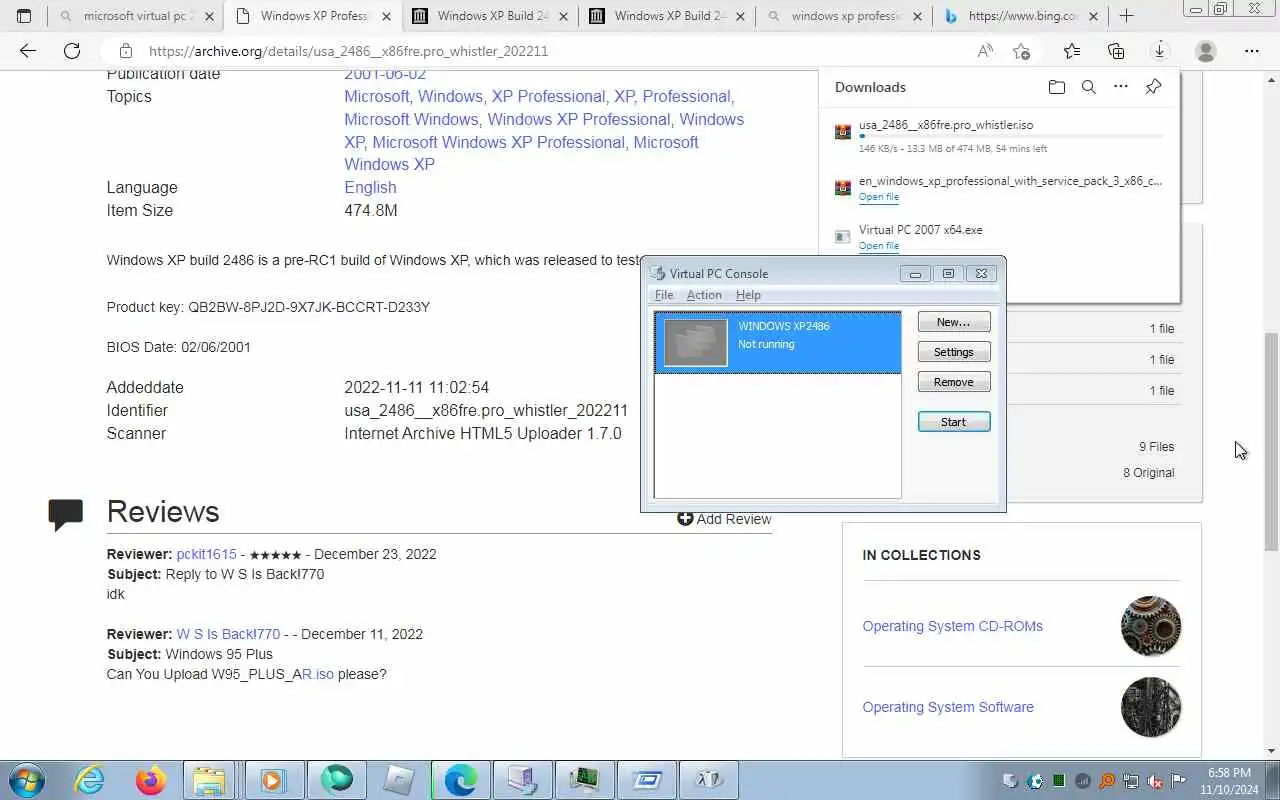Image resolution: width=1280 pixels, height=800 pixels.
Task: Click the 2001-06-02 publication date link
Action: (x=385, y=75)
